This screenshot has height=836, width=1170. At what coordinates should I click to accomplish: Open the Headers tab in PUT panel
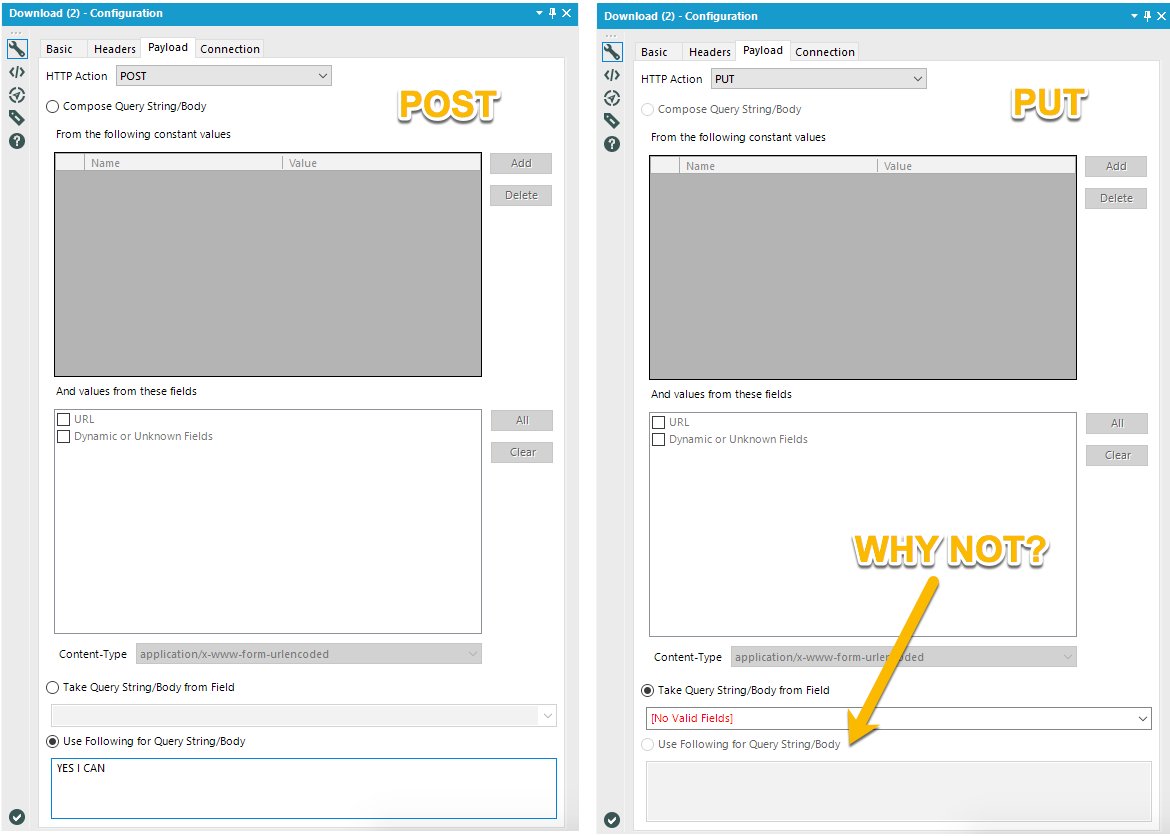point(709,51)
